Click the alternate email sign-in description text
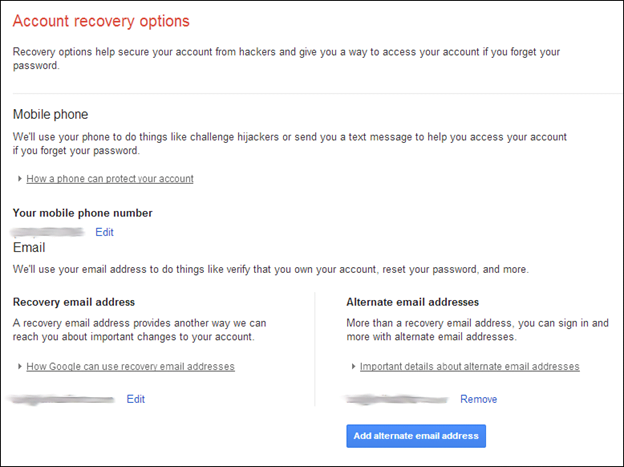This screenshot has height=467, width=624. [x=477, y=330]
